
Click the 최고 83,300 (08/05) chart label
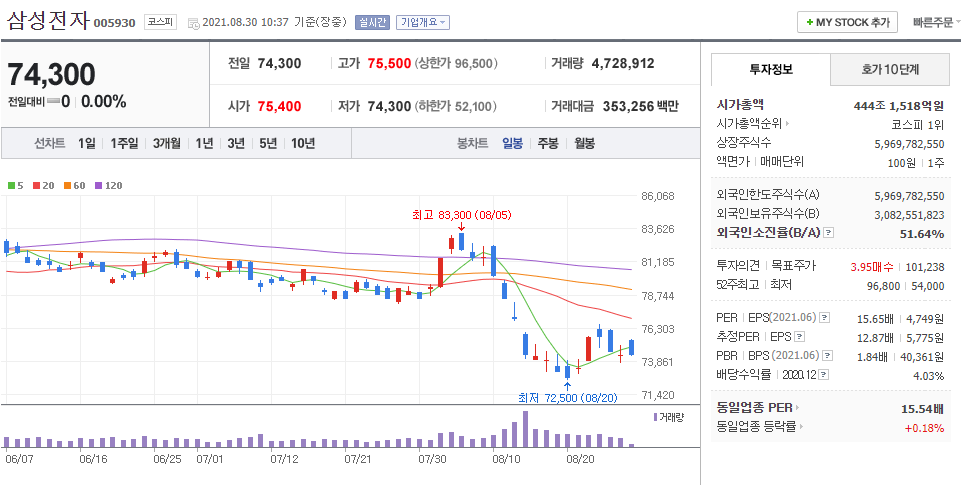point(462,215)
